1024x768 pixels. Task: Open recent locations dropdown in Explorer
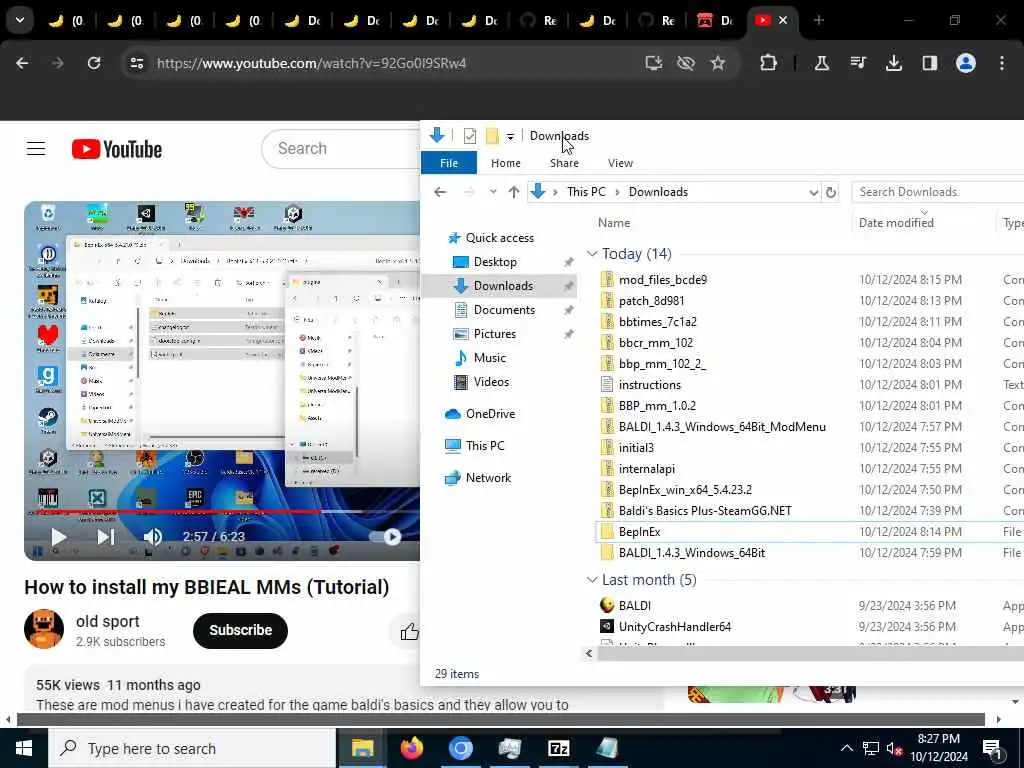tap(493, 192)
